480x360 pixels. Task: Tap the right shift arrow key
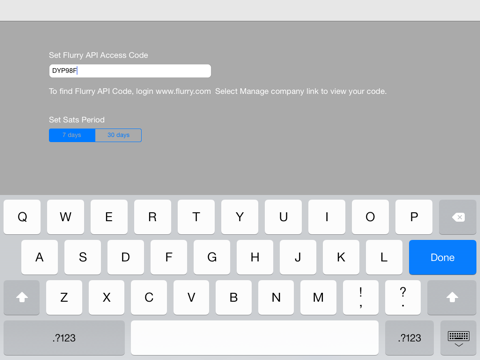click(x=452, y=297)
